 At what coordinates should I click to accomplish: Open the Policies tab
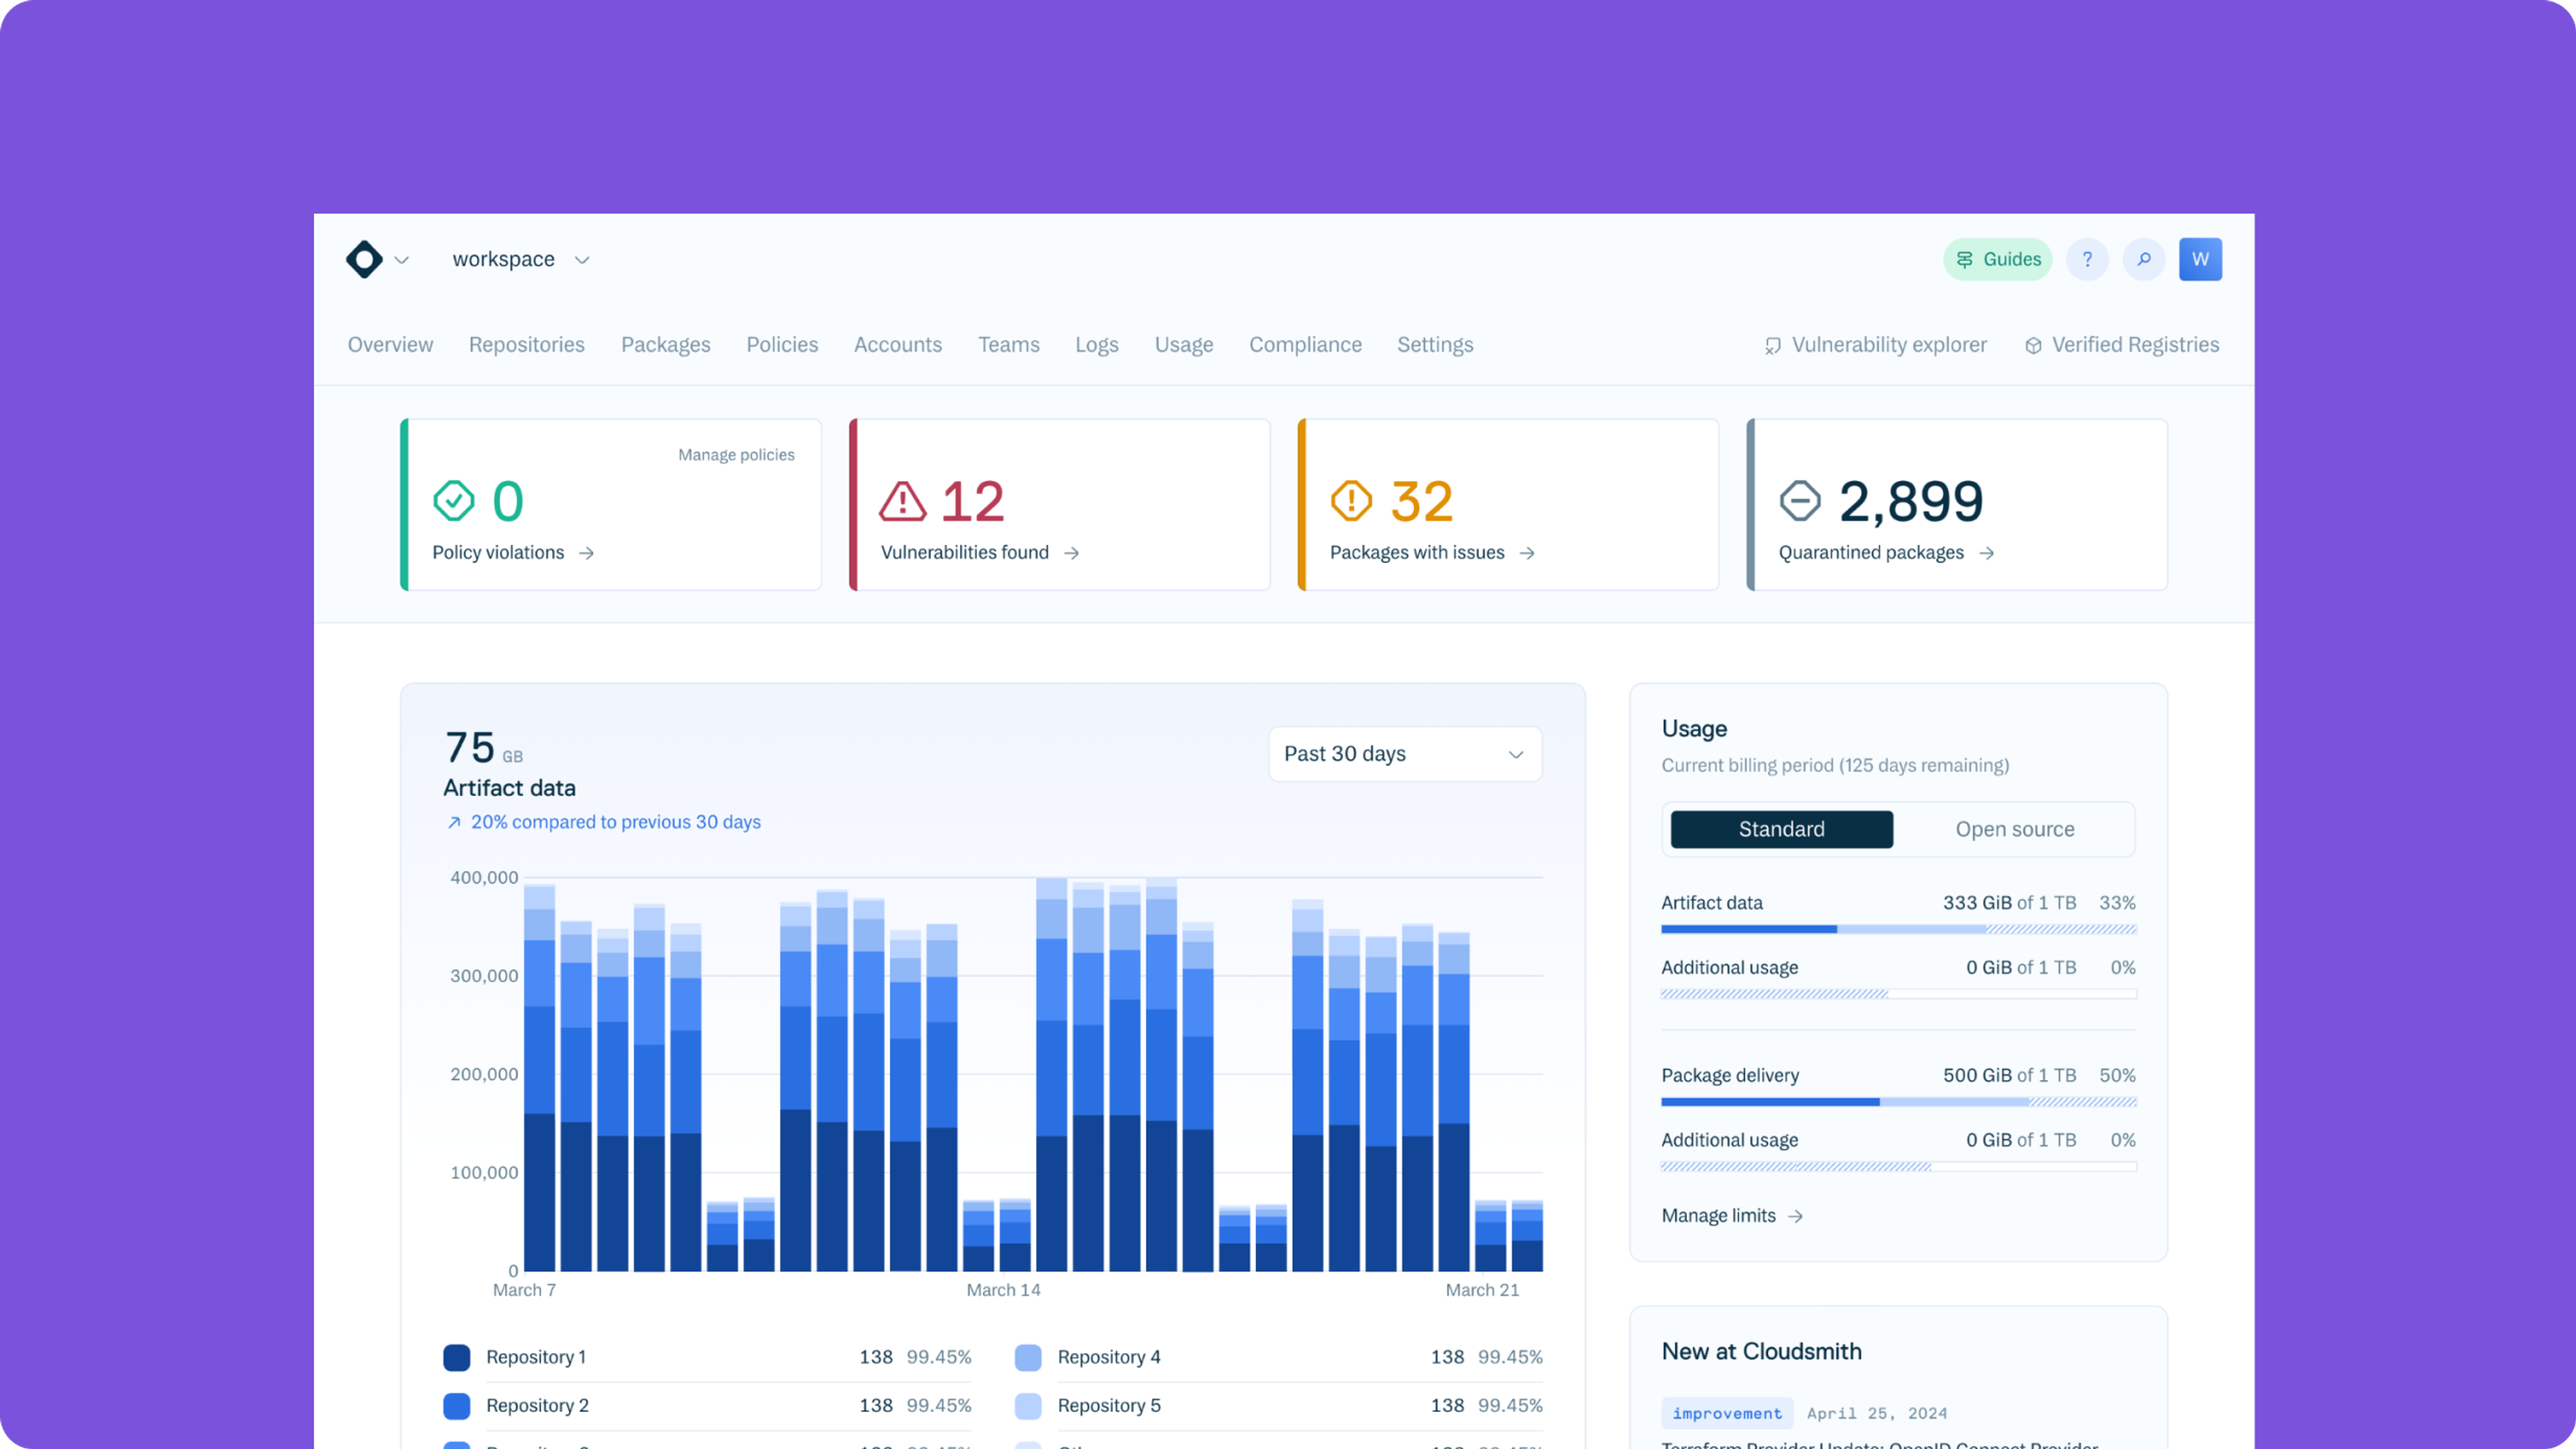click(782, 345)
